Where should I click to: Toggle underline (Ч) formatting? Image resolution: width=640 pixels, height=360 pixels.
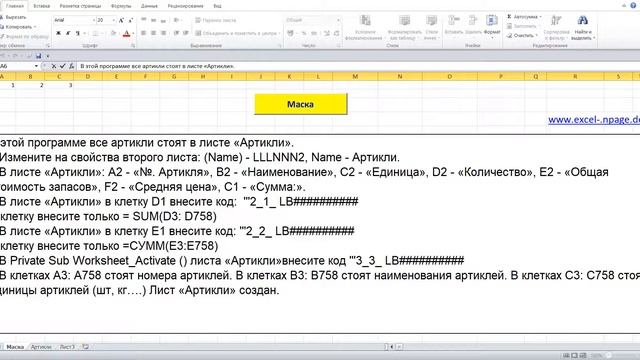pyautogui.click(x=77, y=33)
